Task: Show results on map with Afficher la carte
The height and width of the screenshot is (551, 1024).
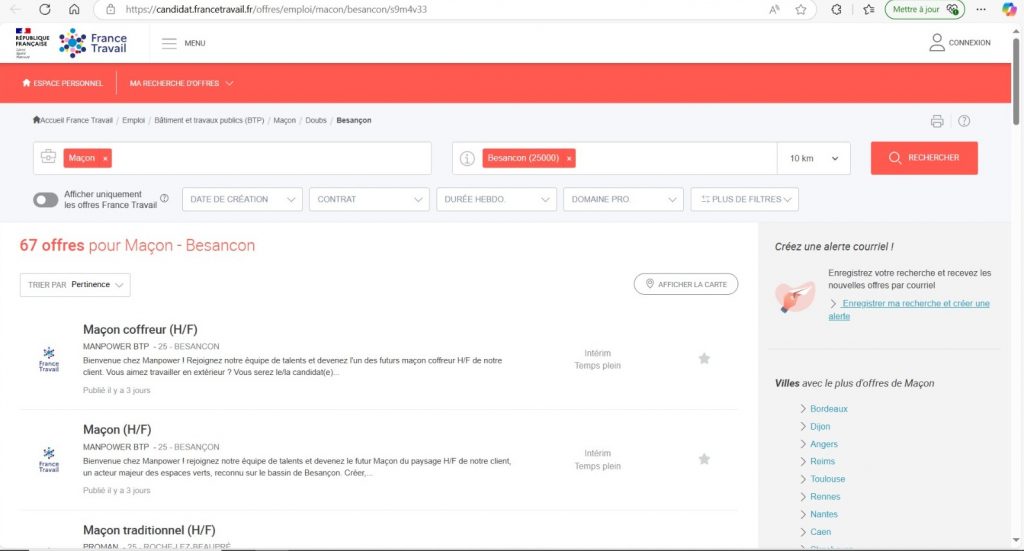Action: tap(686, 285)
